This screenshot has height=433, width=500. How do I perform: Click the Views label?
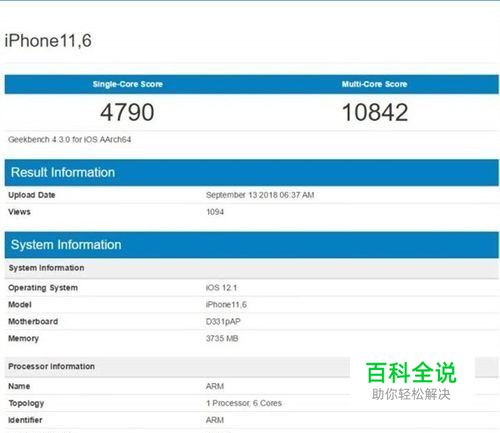[x=19, y=212]
